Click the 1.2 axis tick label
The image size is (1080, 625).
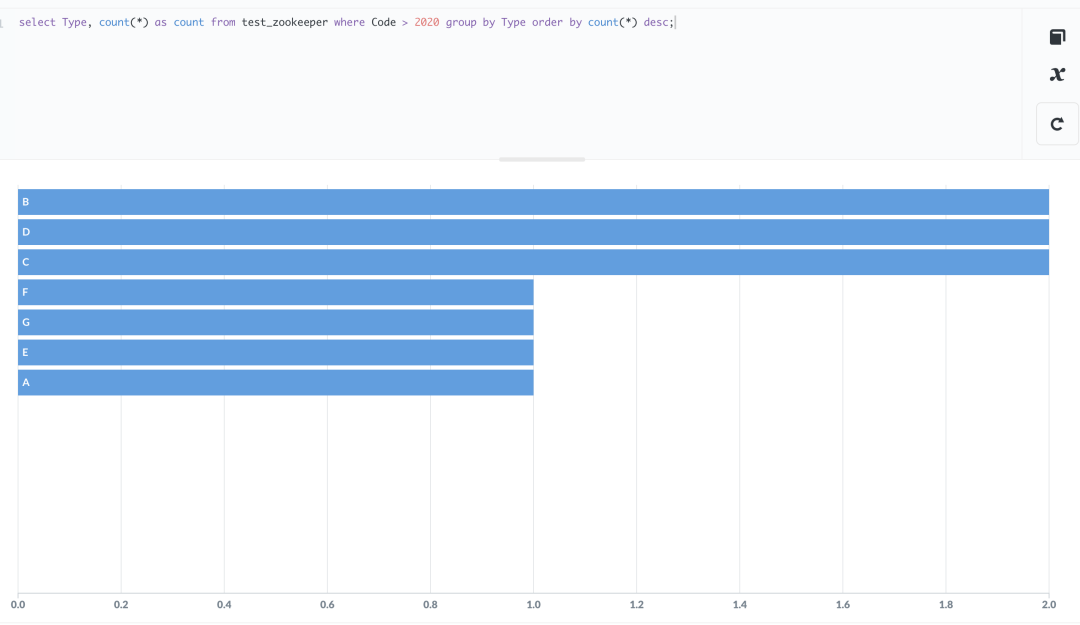tap(636, 604)
